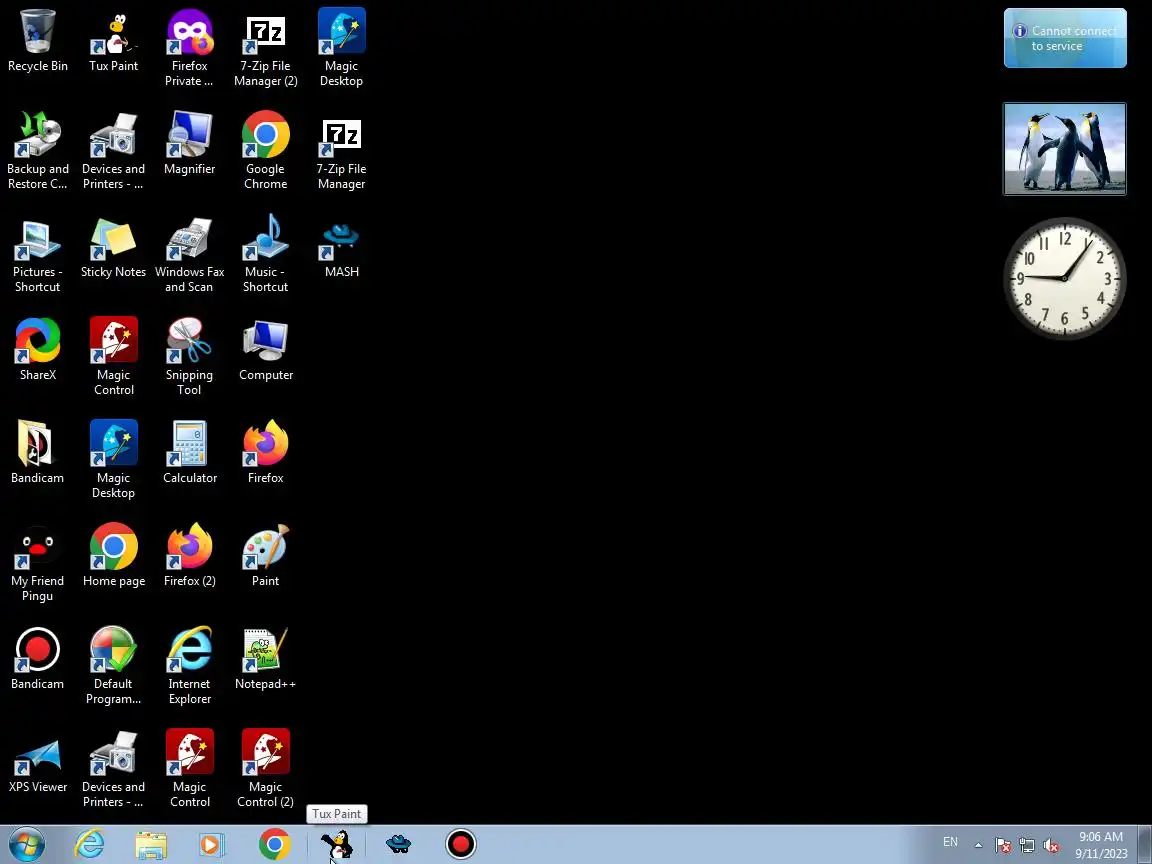Select the Sticky Notes desktop icon

coord(113,247)
